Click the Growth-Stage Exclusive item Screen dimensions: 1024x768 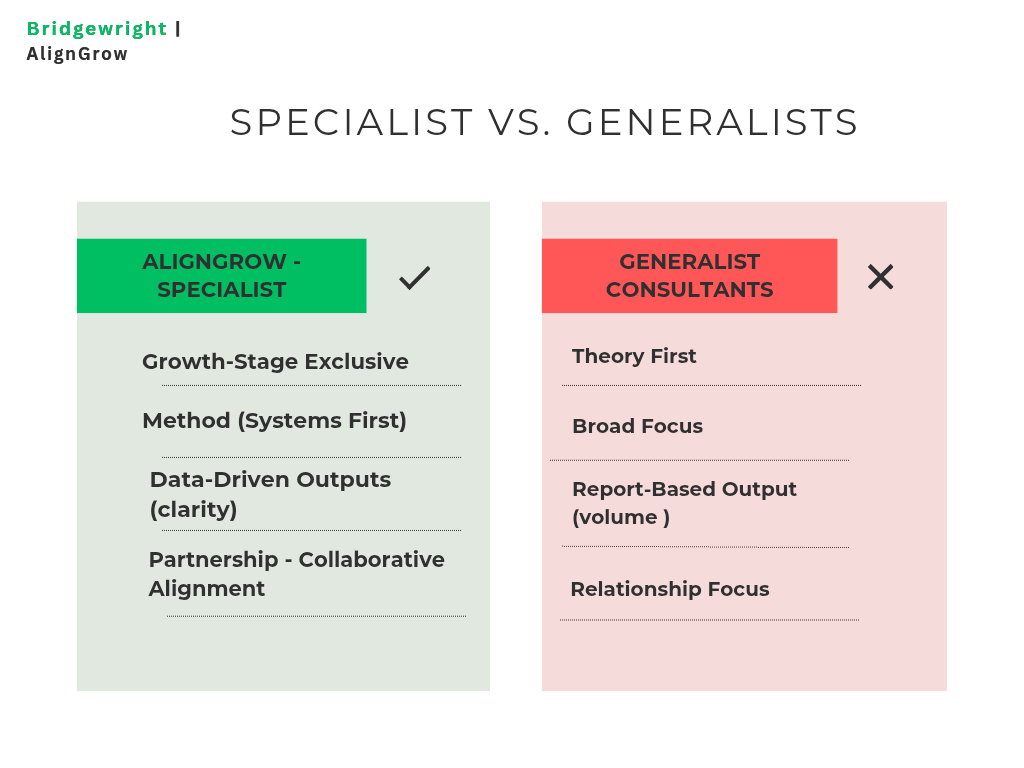275,361
